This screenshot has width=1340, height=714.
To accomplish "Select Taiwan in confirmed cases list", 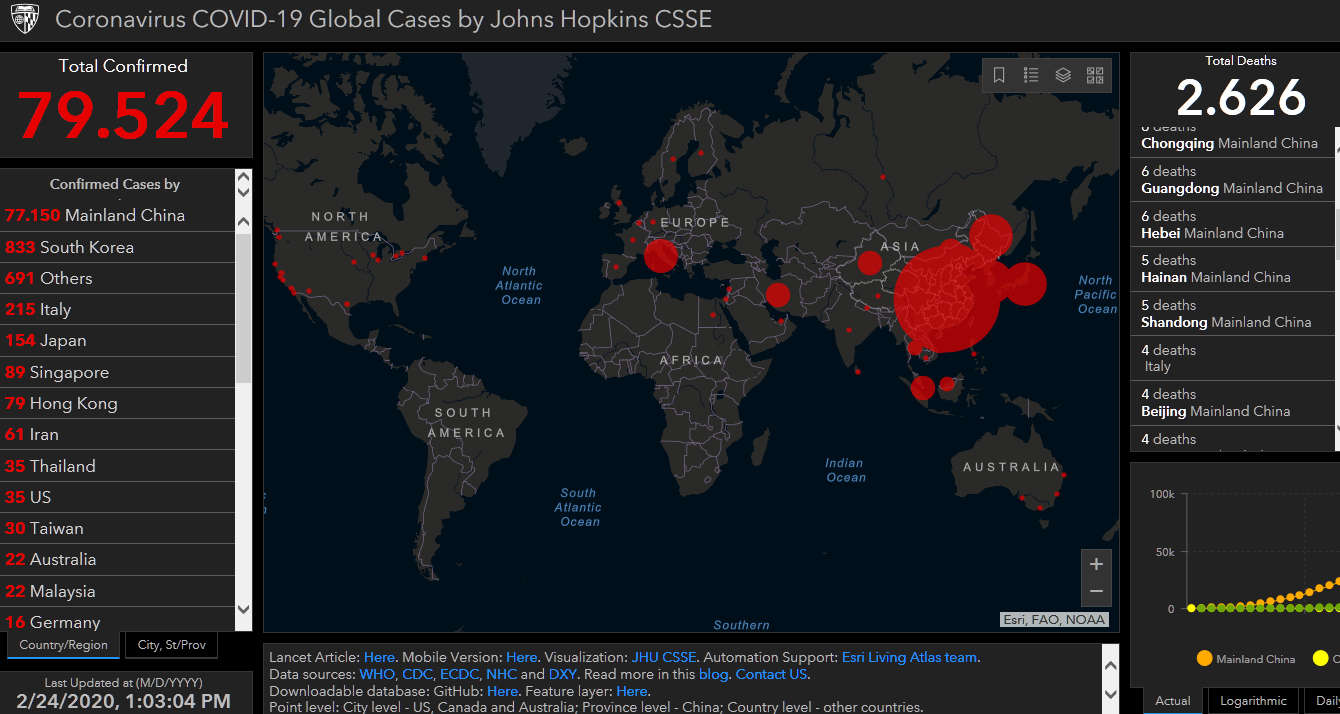I will 118,528.
